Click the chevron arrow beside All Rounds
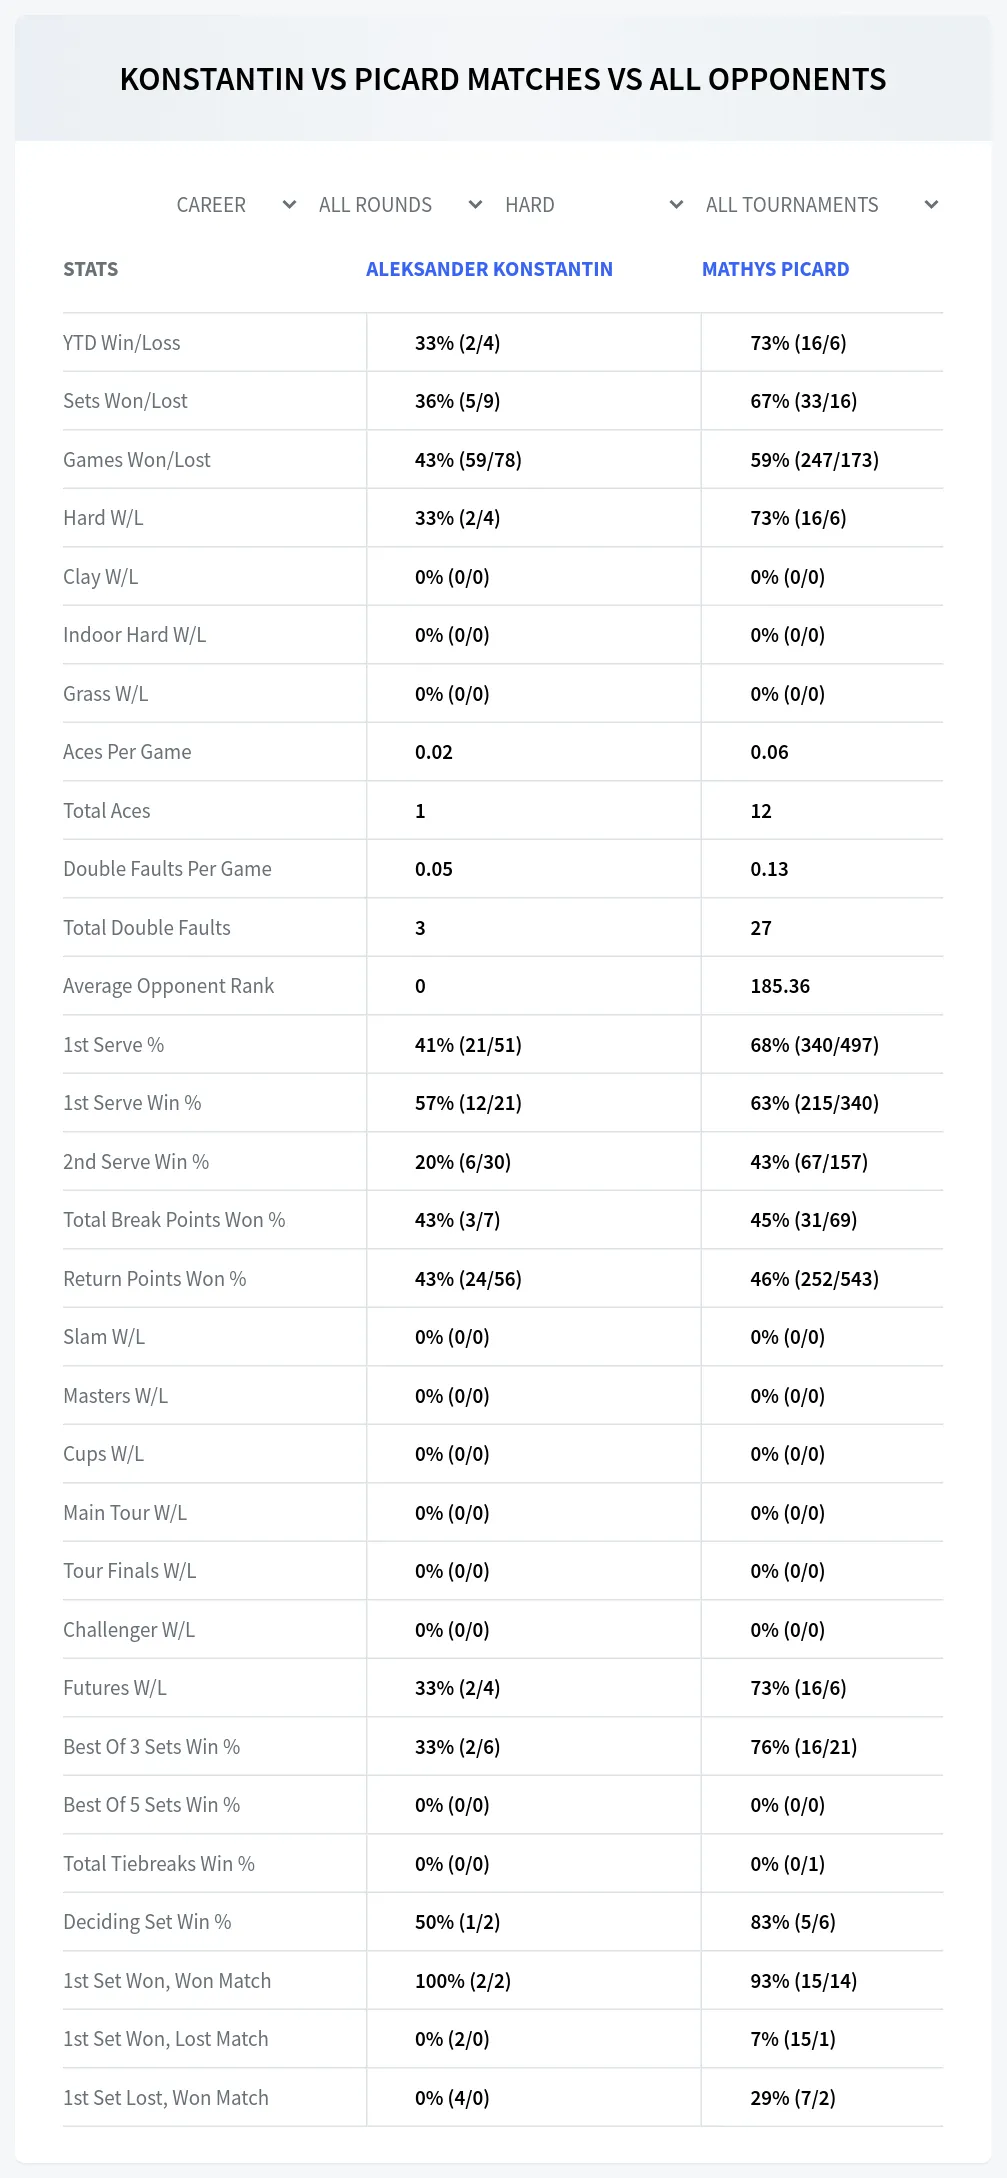The height and width of the screenshot is (2178, 1007). point(475,205)
